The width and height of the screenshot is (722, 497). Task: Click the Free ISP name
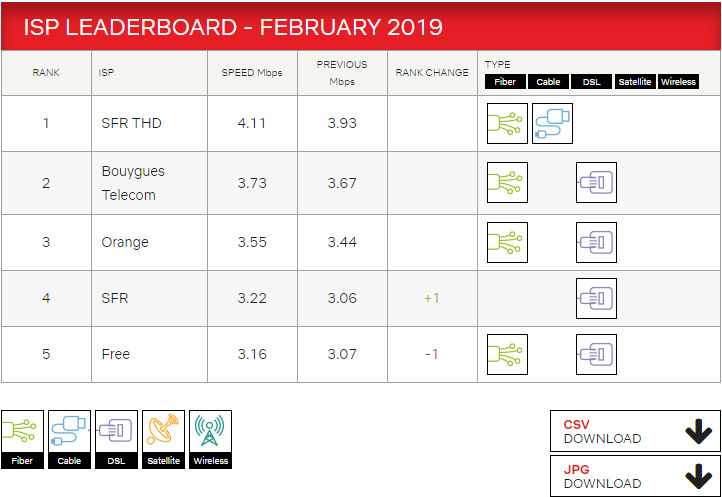tap(116, 354)
